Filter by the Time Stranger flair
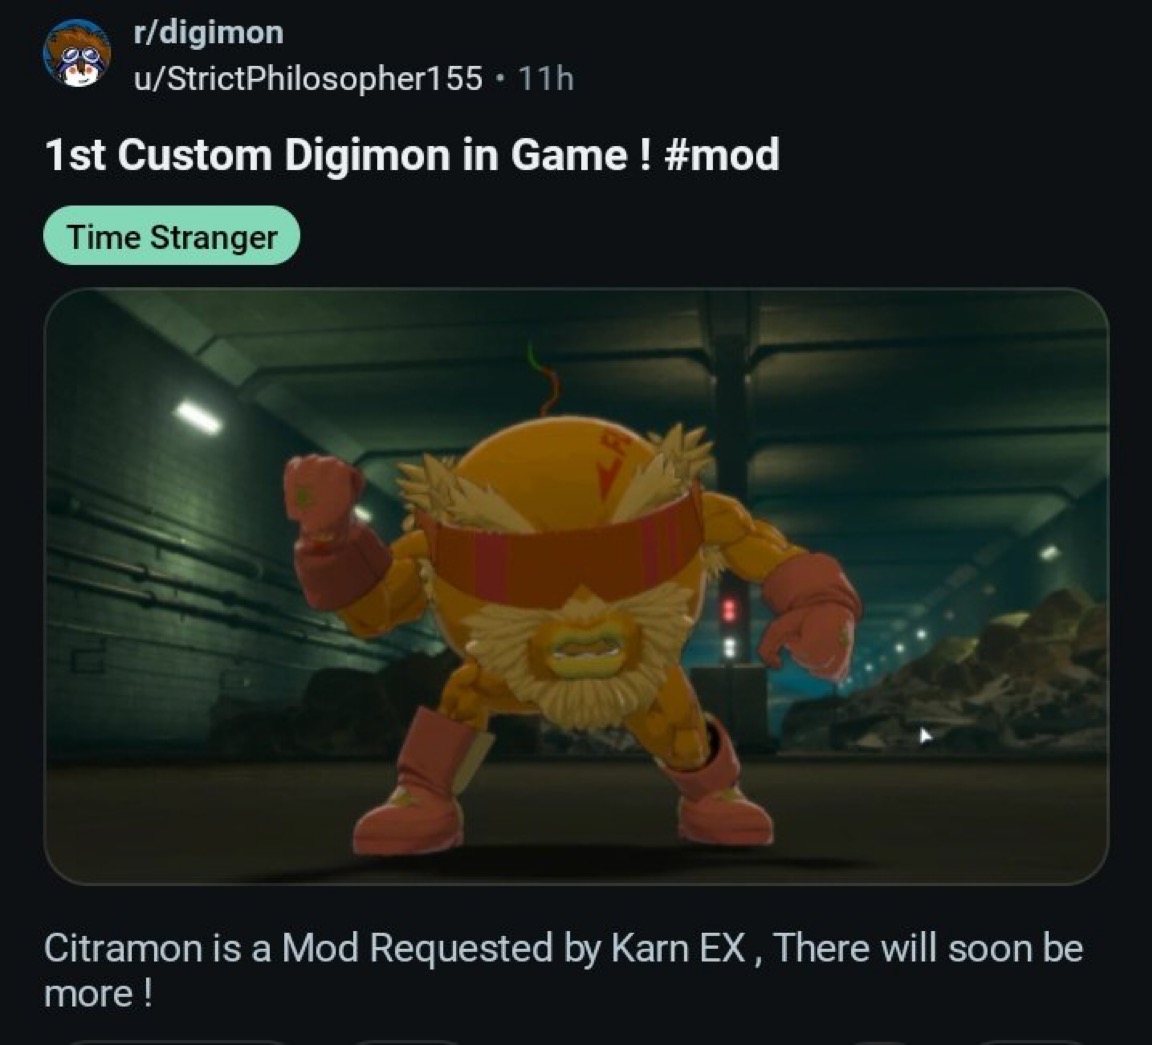1152x1045 pixels. pyautogui.click(x=172, y=237)
